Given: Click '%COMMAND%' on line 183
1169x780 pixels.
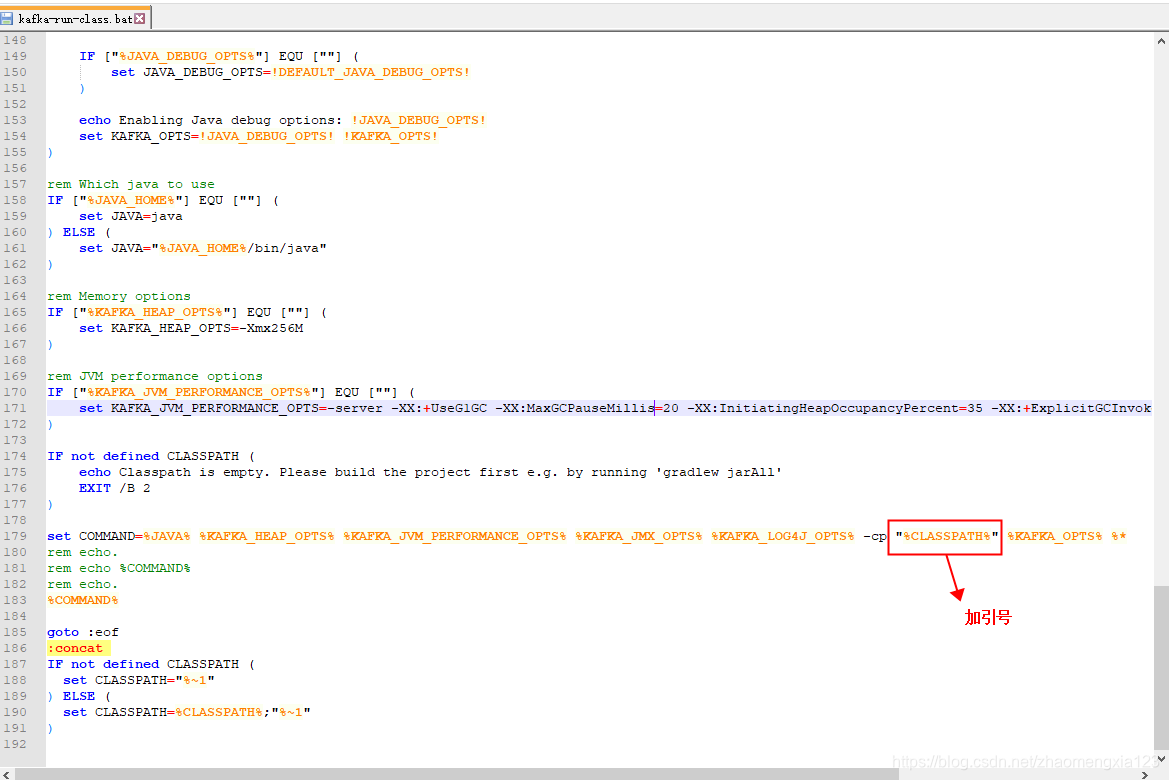Looking at the screenshot, I should point(83,600).
